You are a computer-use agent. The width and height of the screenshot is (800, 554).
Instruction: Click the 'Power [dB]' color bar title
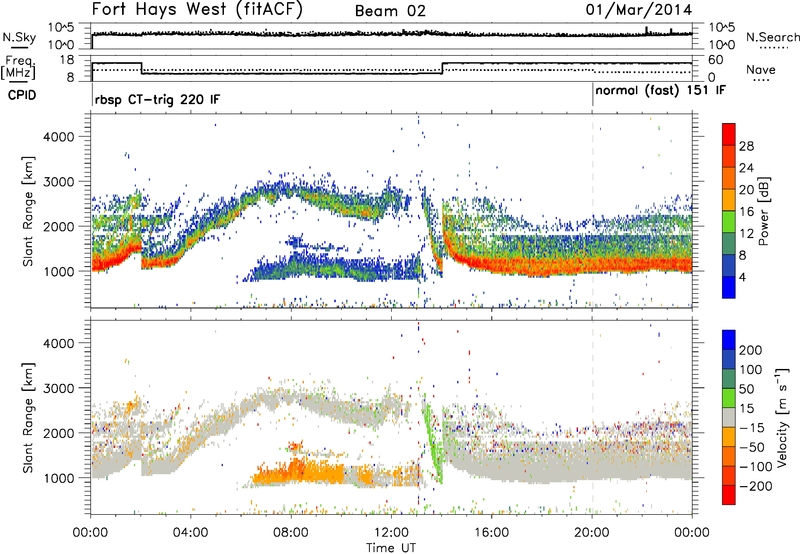tap(763, 211)
